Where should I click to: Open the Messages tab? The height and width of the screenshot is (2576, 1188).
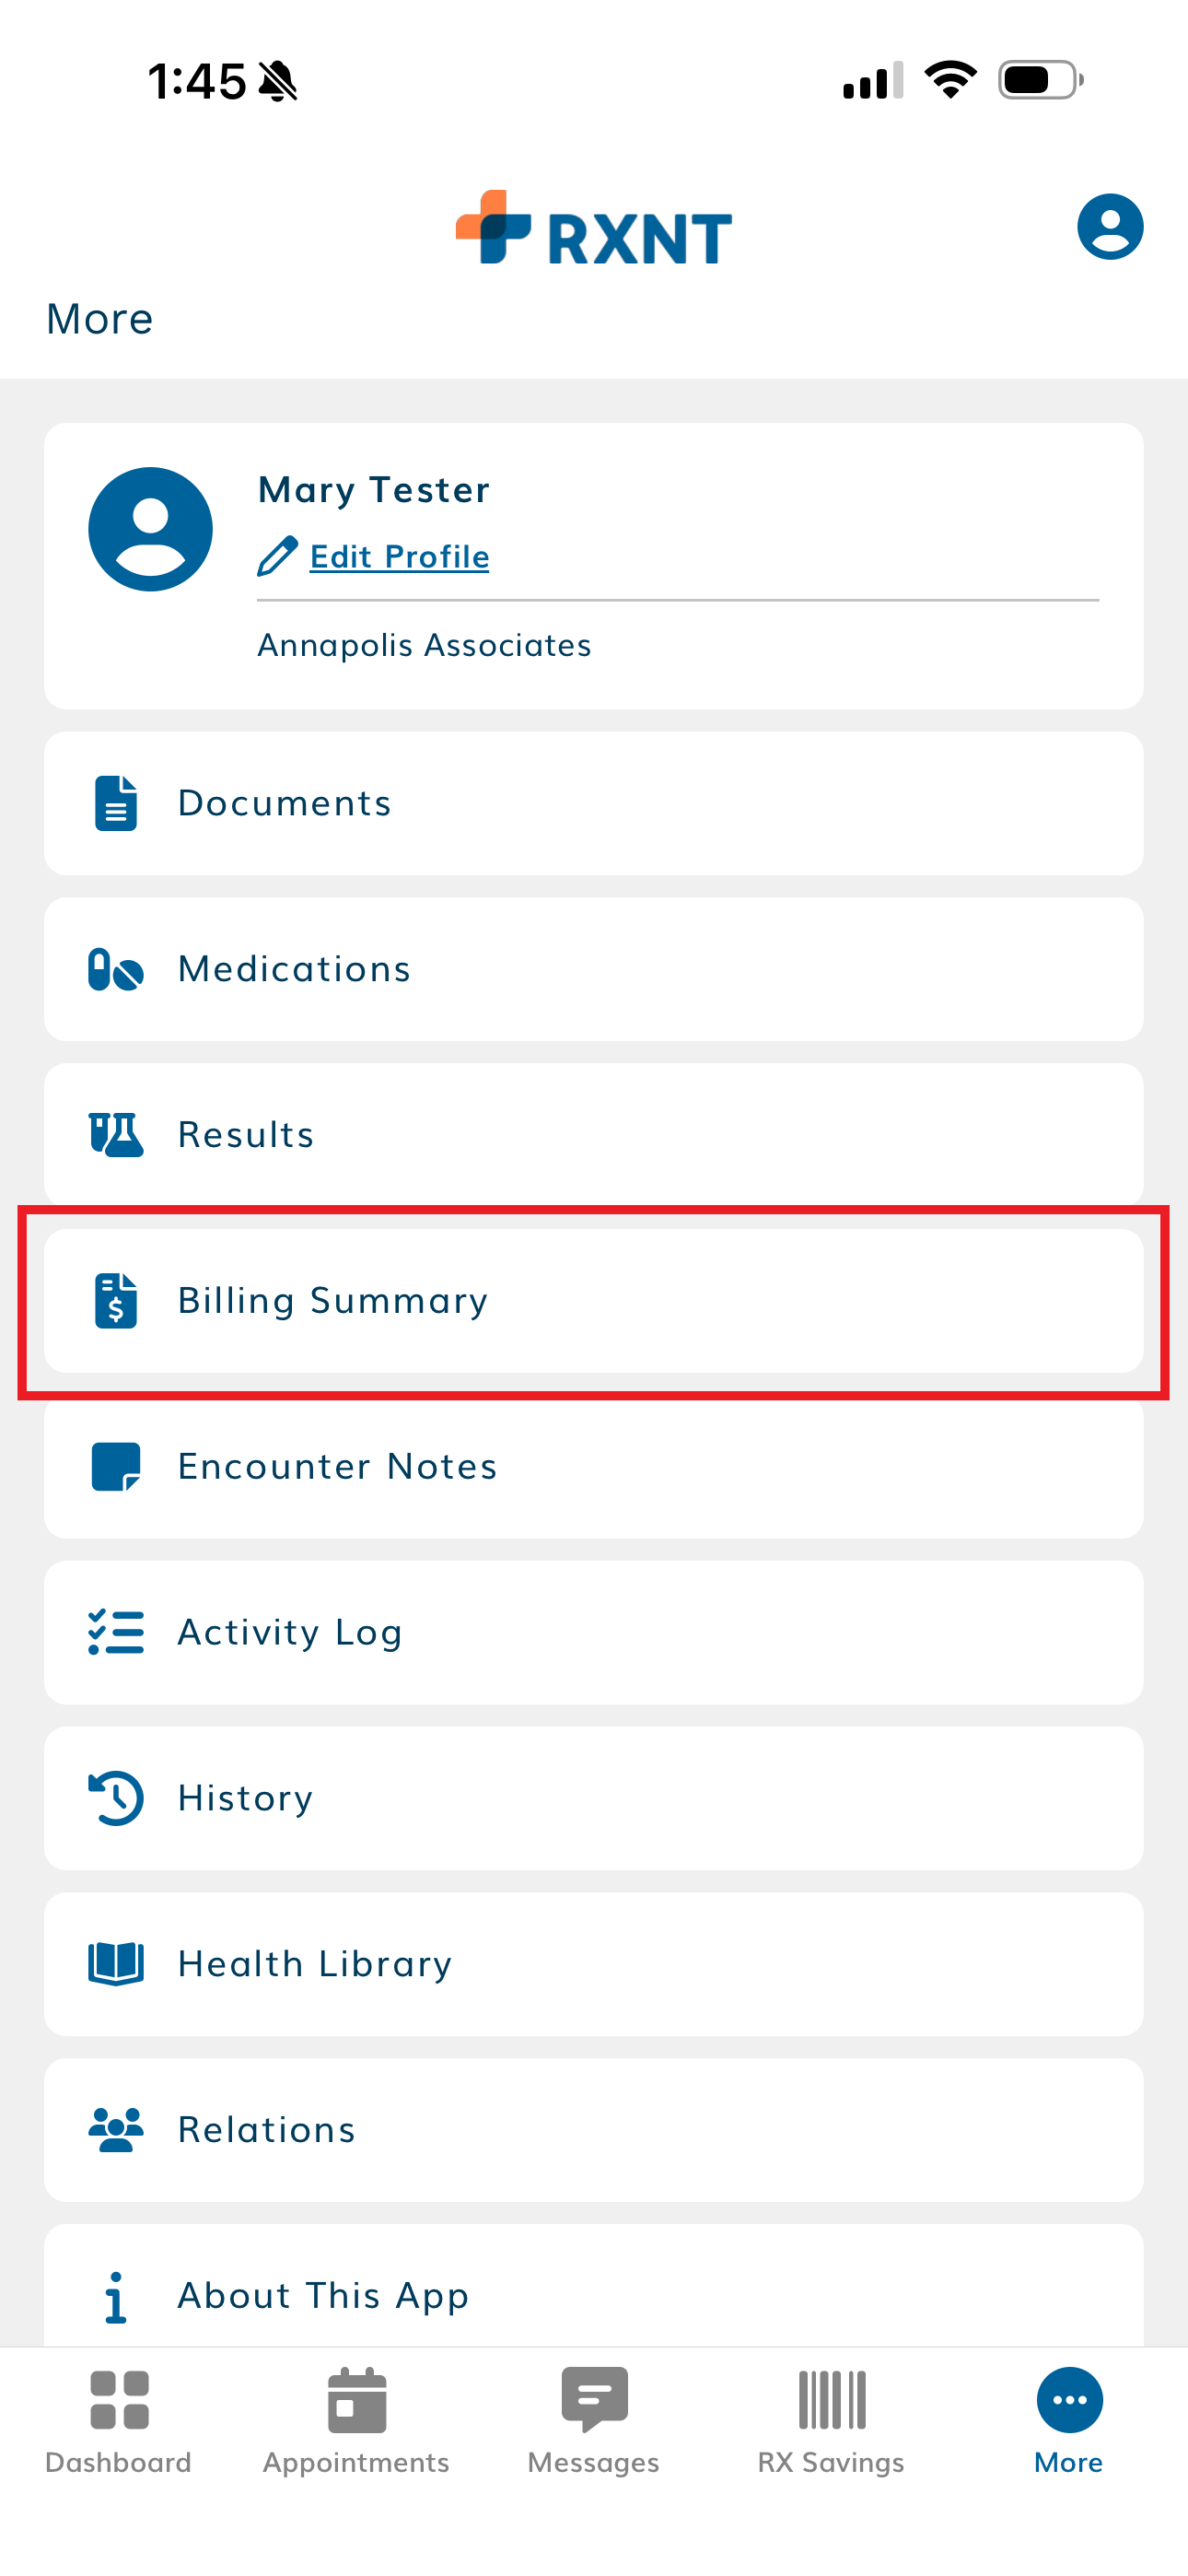pyautogui.click(x=594, y=2420)
